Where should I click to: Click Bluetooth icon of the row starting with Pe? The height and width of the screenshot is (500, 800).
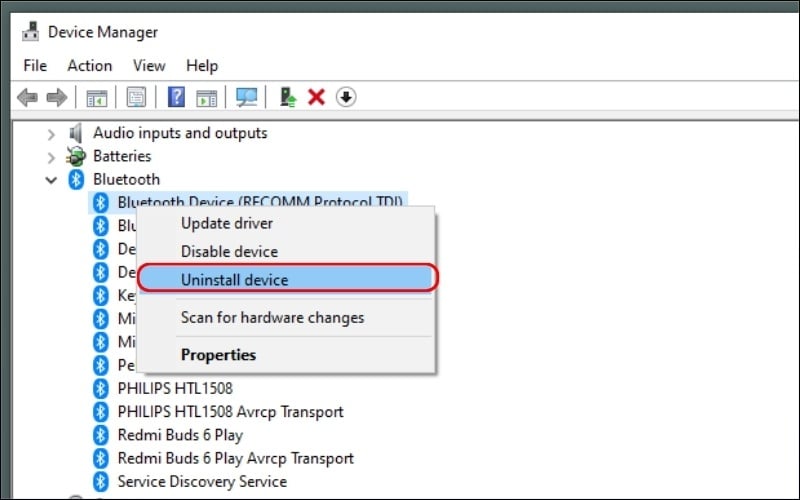click(x=101, y=365)
